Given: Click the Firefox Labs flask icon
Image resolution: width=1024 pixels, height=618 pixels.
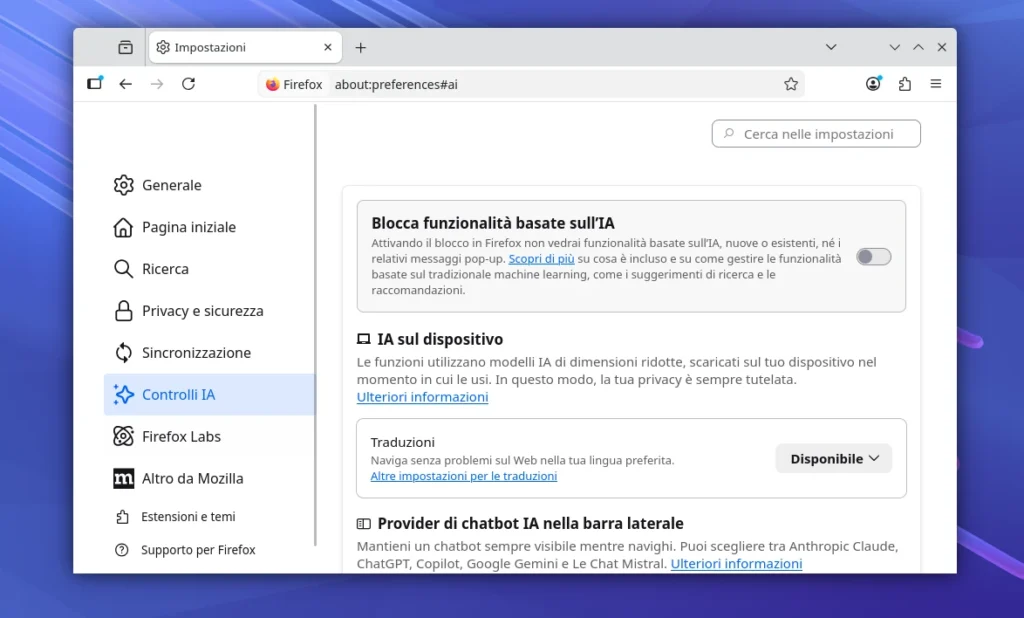Looking at the screenshot, I should click(x=123, y=436).
